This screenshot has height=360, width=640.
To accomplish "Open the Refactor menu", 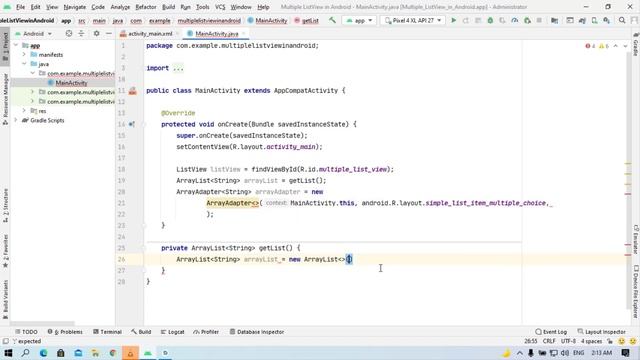I will [x=146, y=7].
